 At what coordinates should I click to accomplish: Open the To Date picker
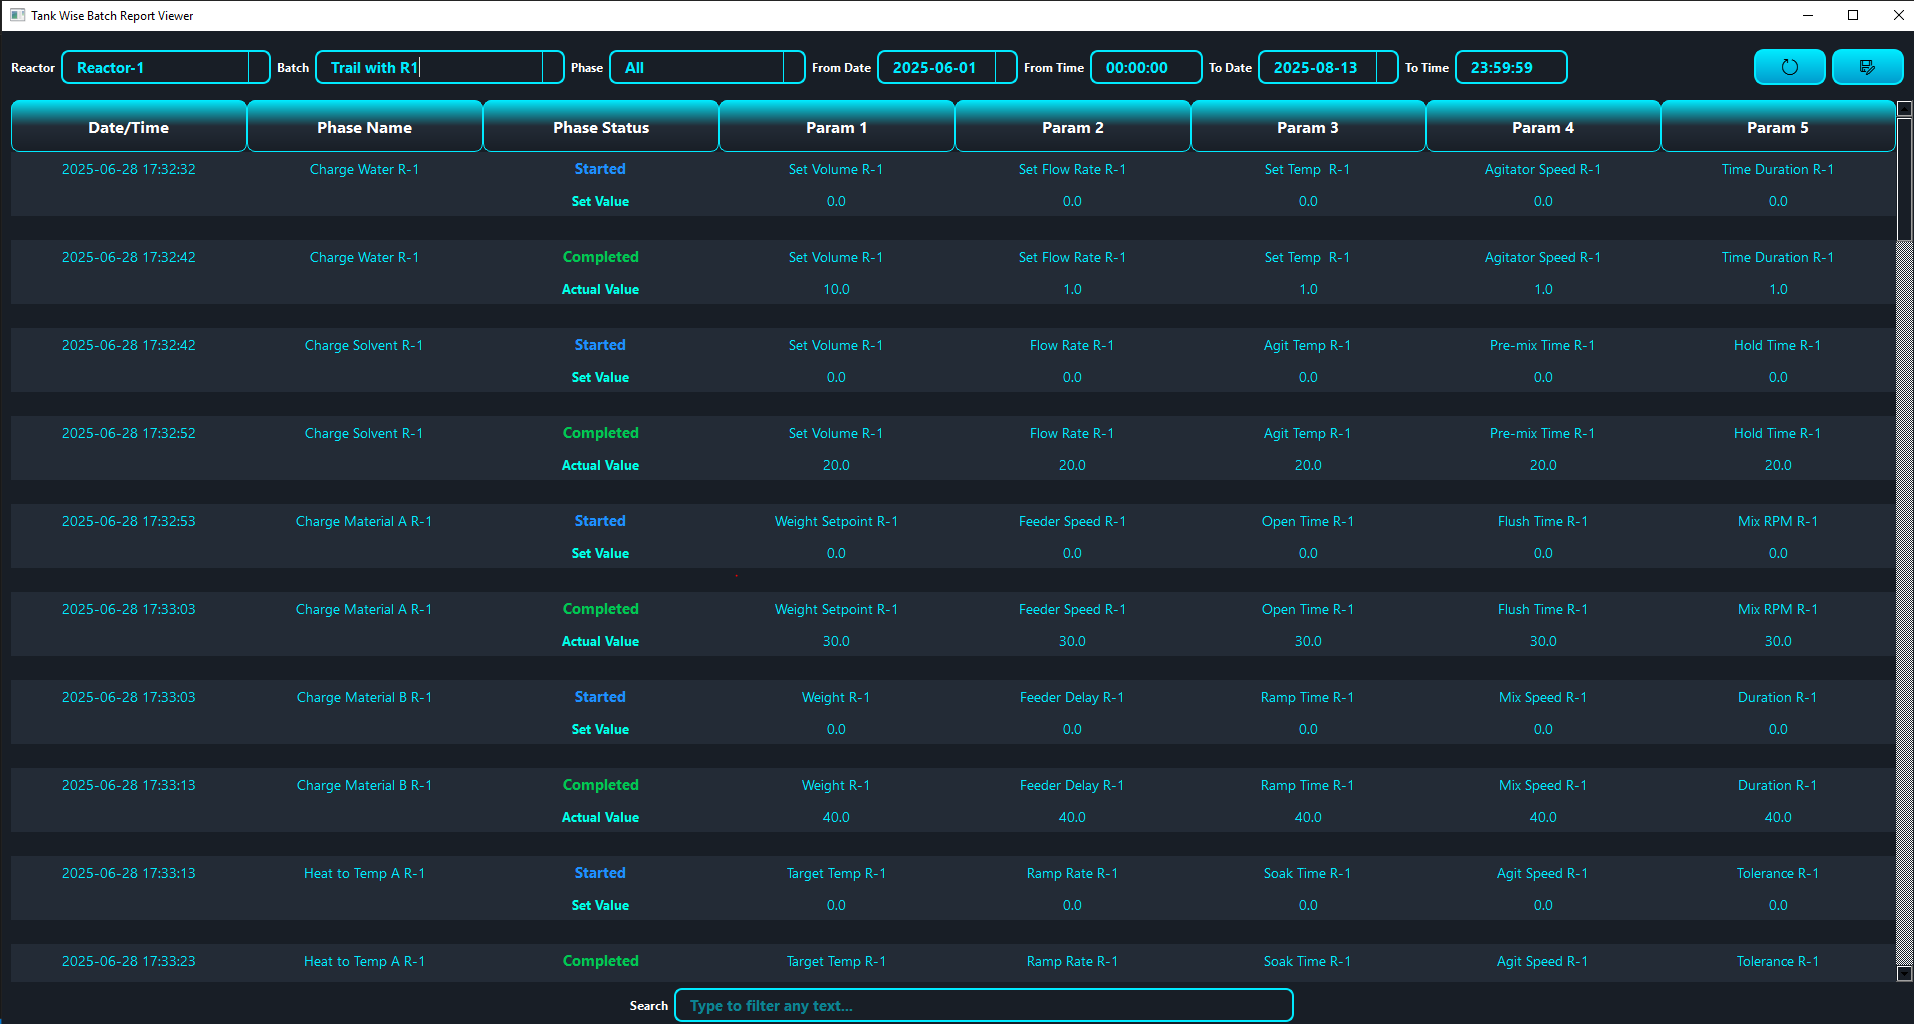click(x=1387, y=67)
